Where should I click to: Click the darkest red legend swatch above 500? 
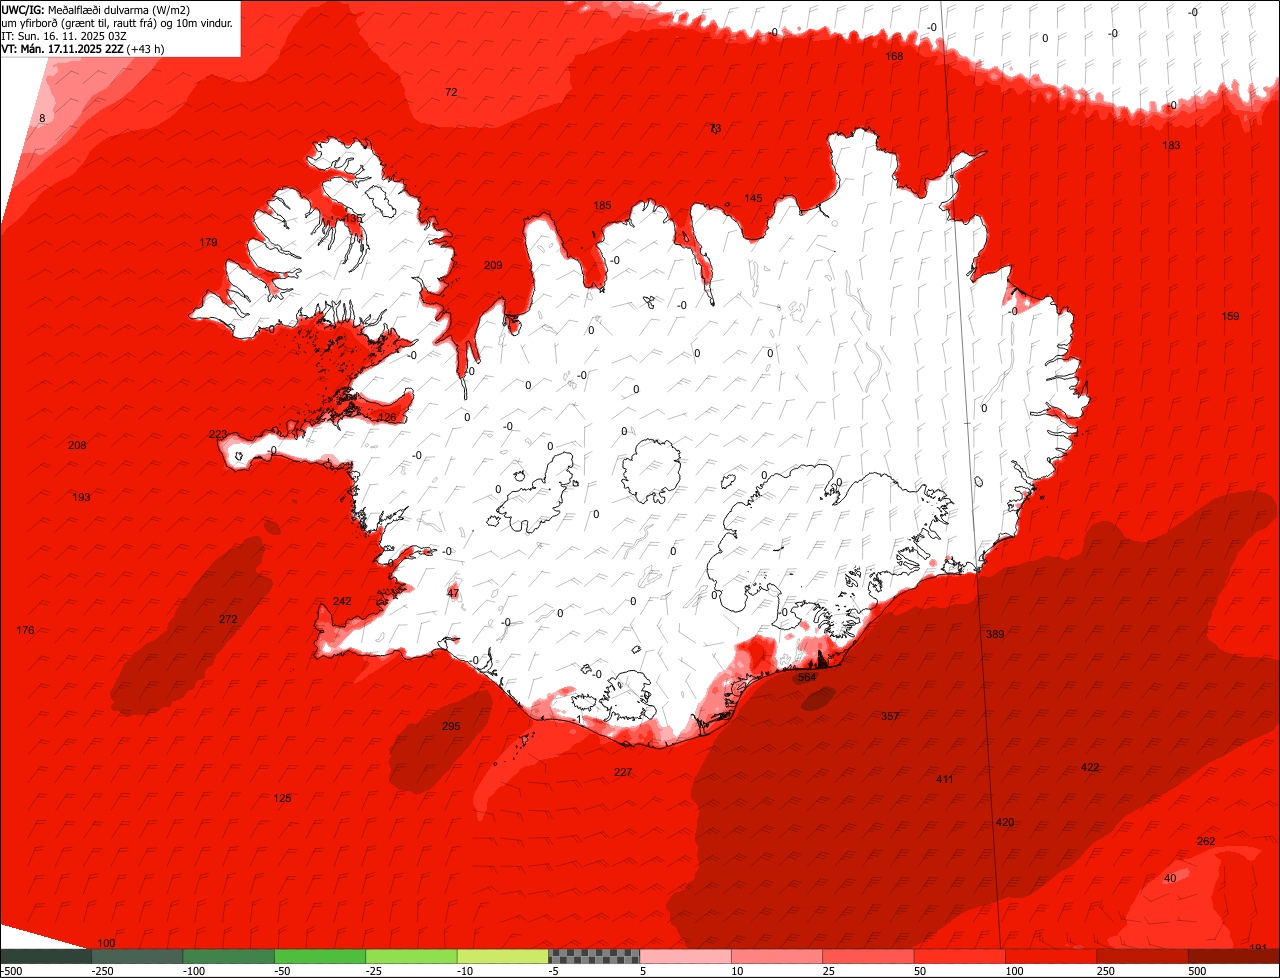click(x=1234, y=955)
